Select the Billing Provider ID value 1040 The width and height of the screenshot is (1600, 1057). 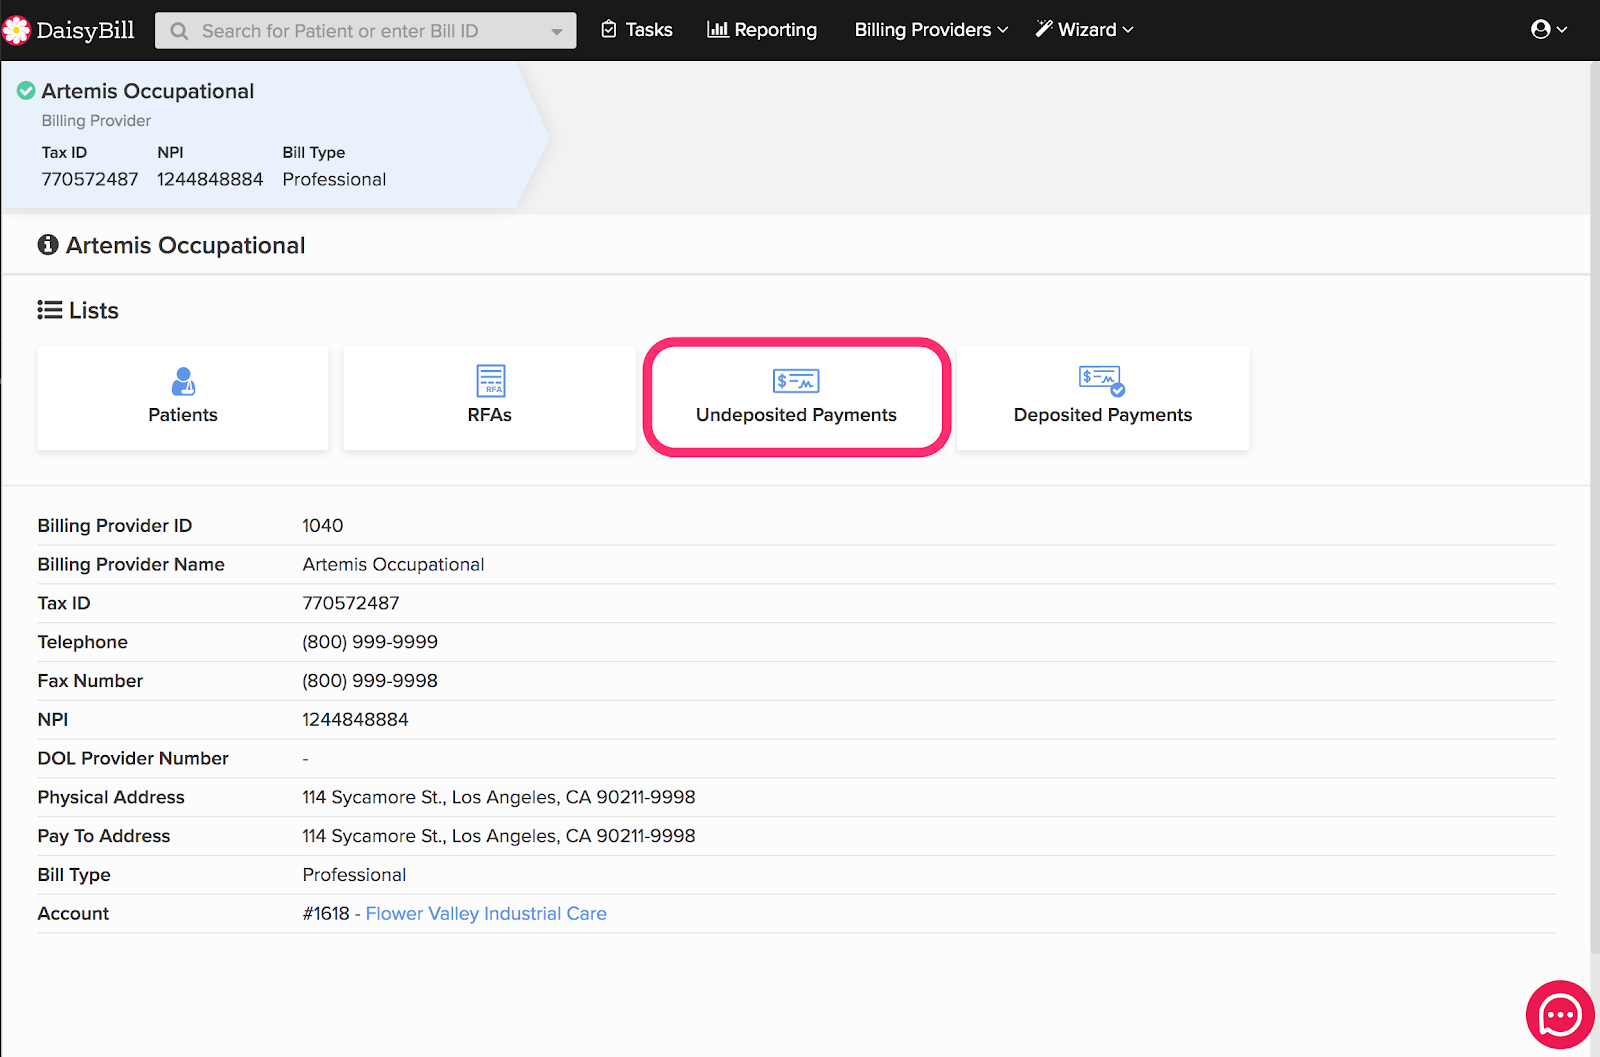[323, 526]
